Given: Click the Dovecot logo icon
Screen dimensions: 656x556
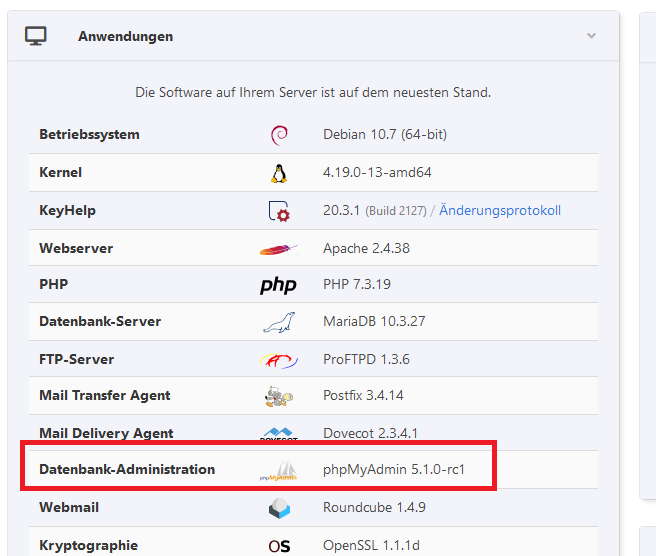Looking at the screenshot, I should pos(279,434).
